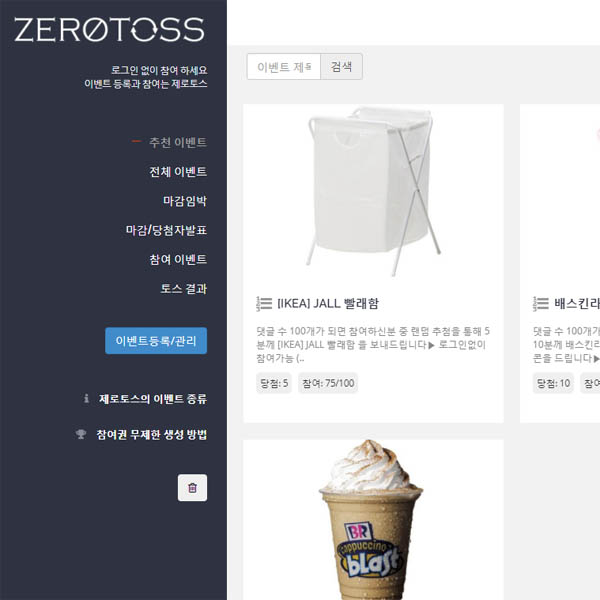
Task: Open the Baskin Robbins cappuccino blast image
Action: coord(370,519)
